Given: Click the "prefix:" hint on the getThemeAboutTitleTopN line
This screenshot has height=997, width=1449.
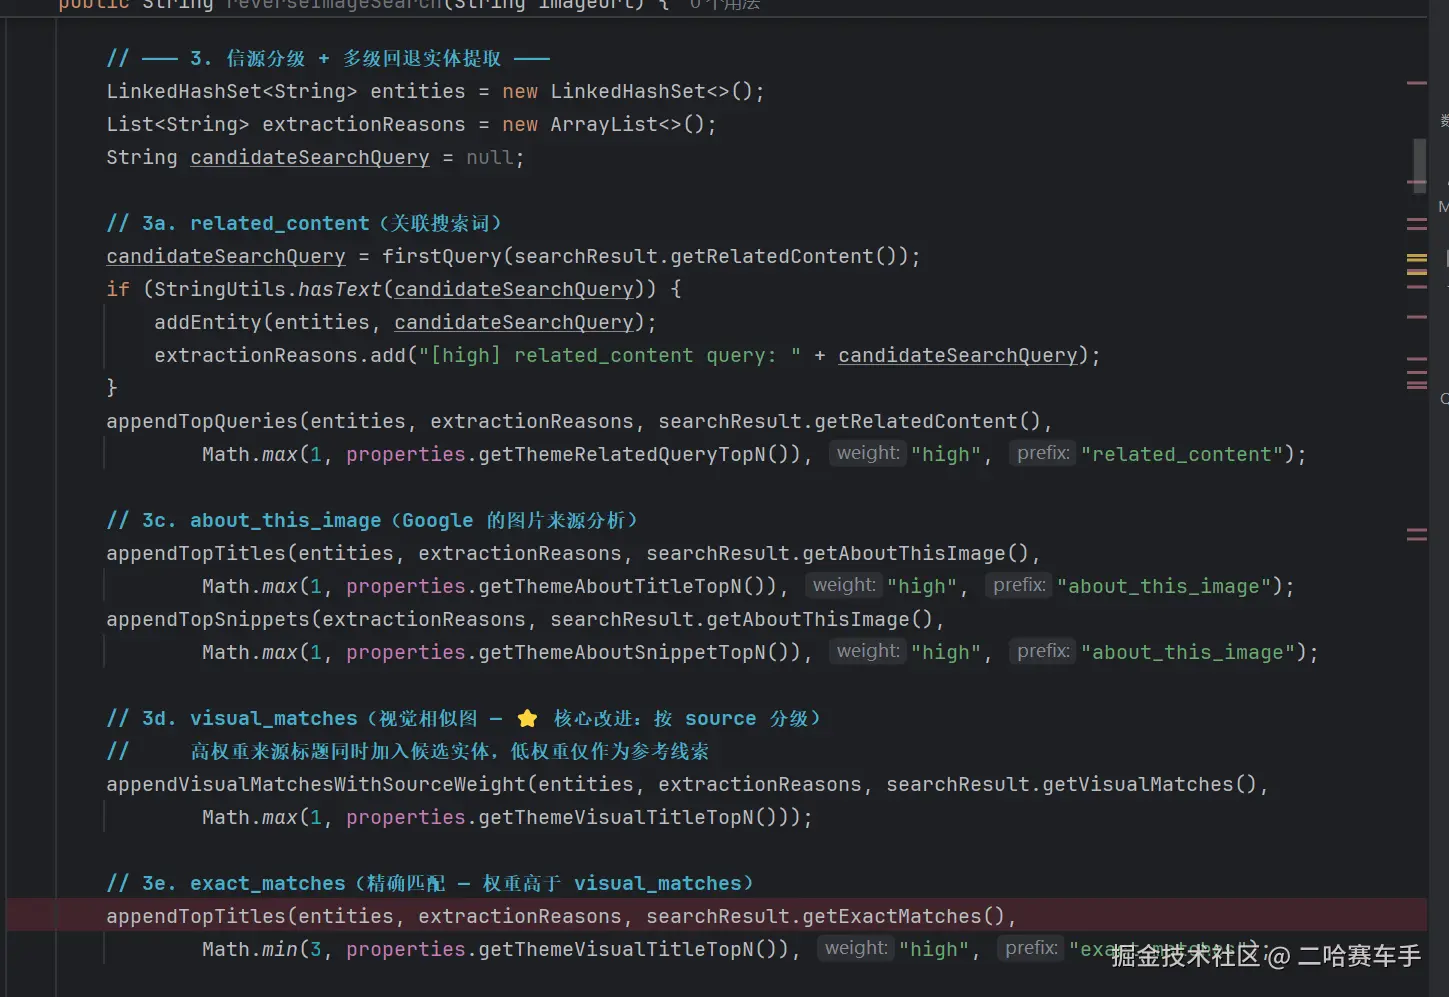Looking at the screenshot, I should 1019,585.
